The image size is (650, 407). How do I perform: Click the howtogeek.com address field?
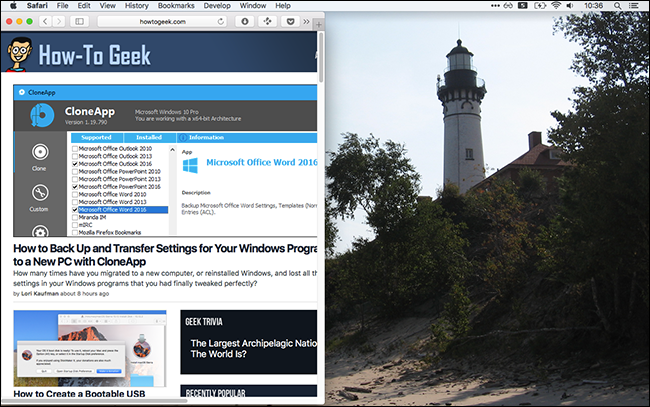[162, 22]
